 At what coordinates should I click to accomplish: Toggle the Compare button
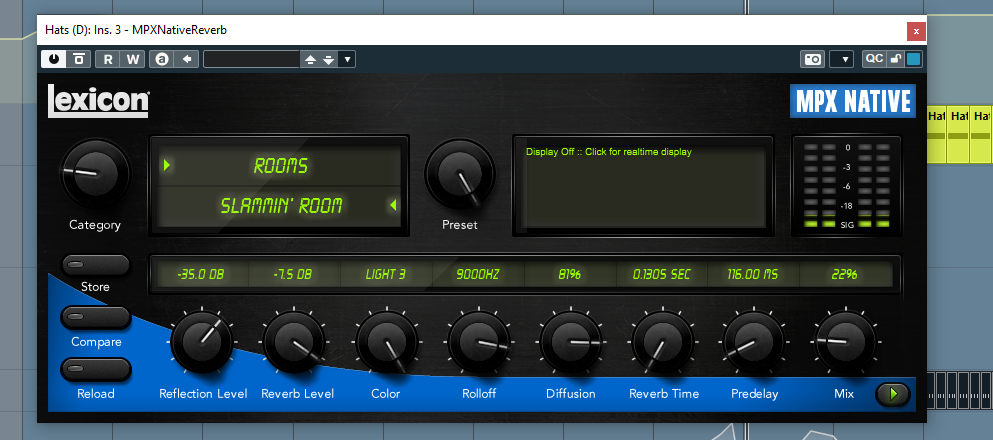(x=96, y=317)
